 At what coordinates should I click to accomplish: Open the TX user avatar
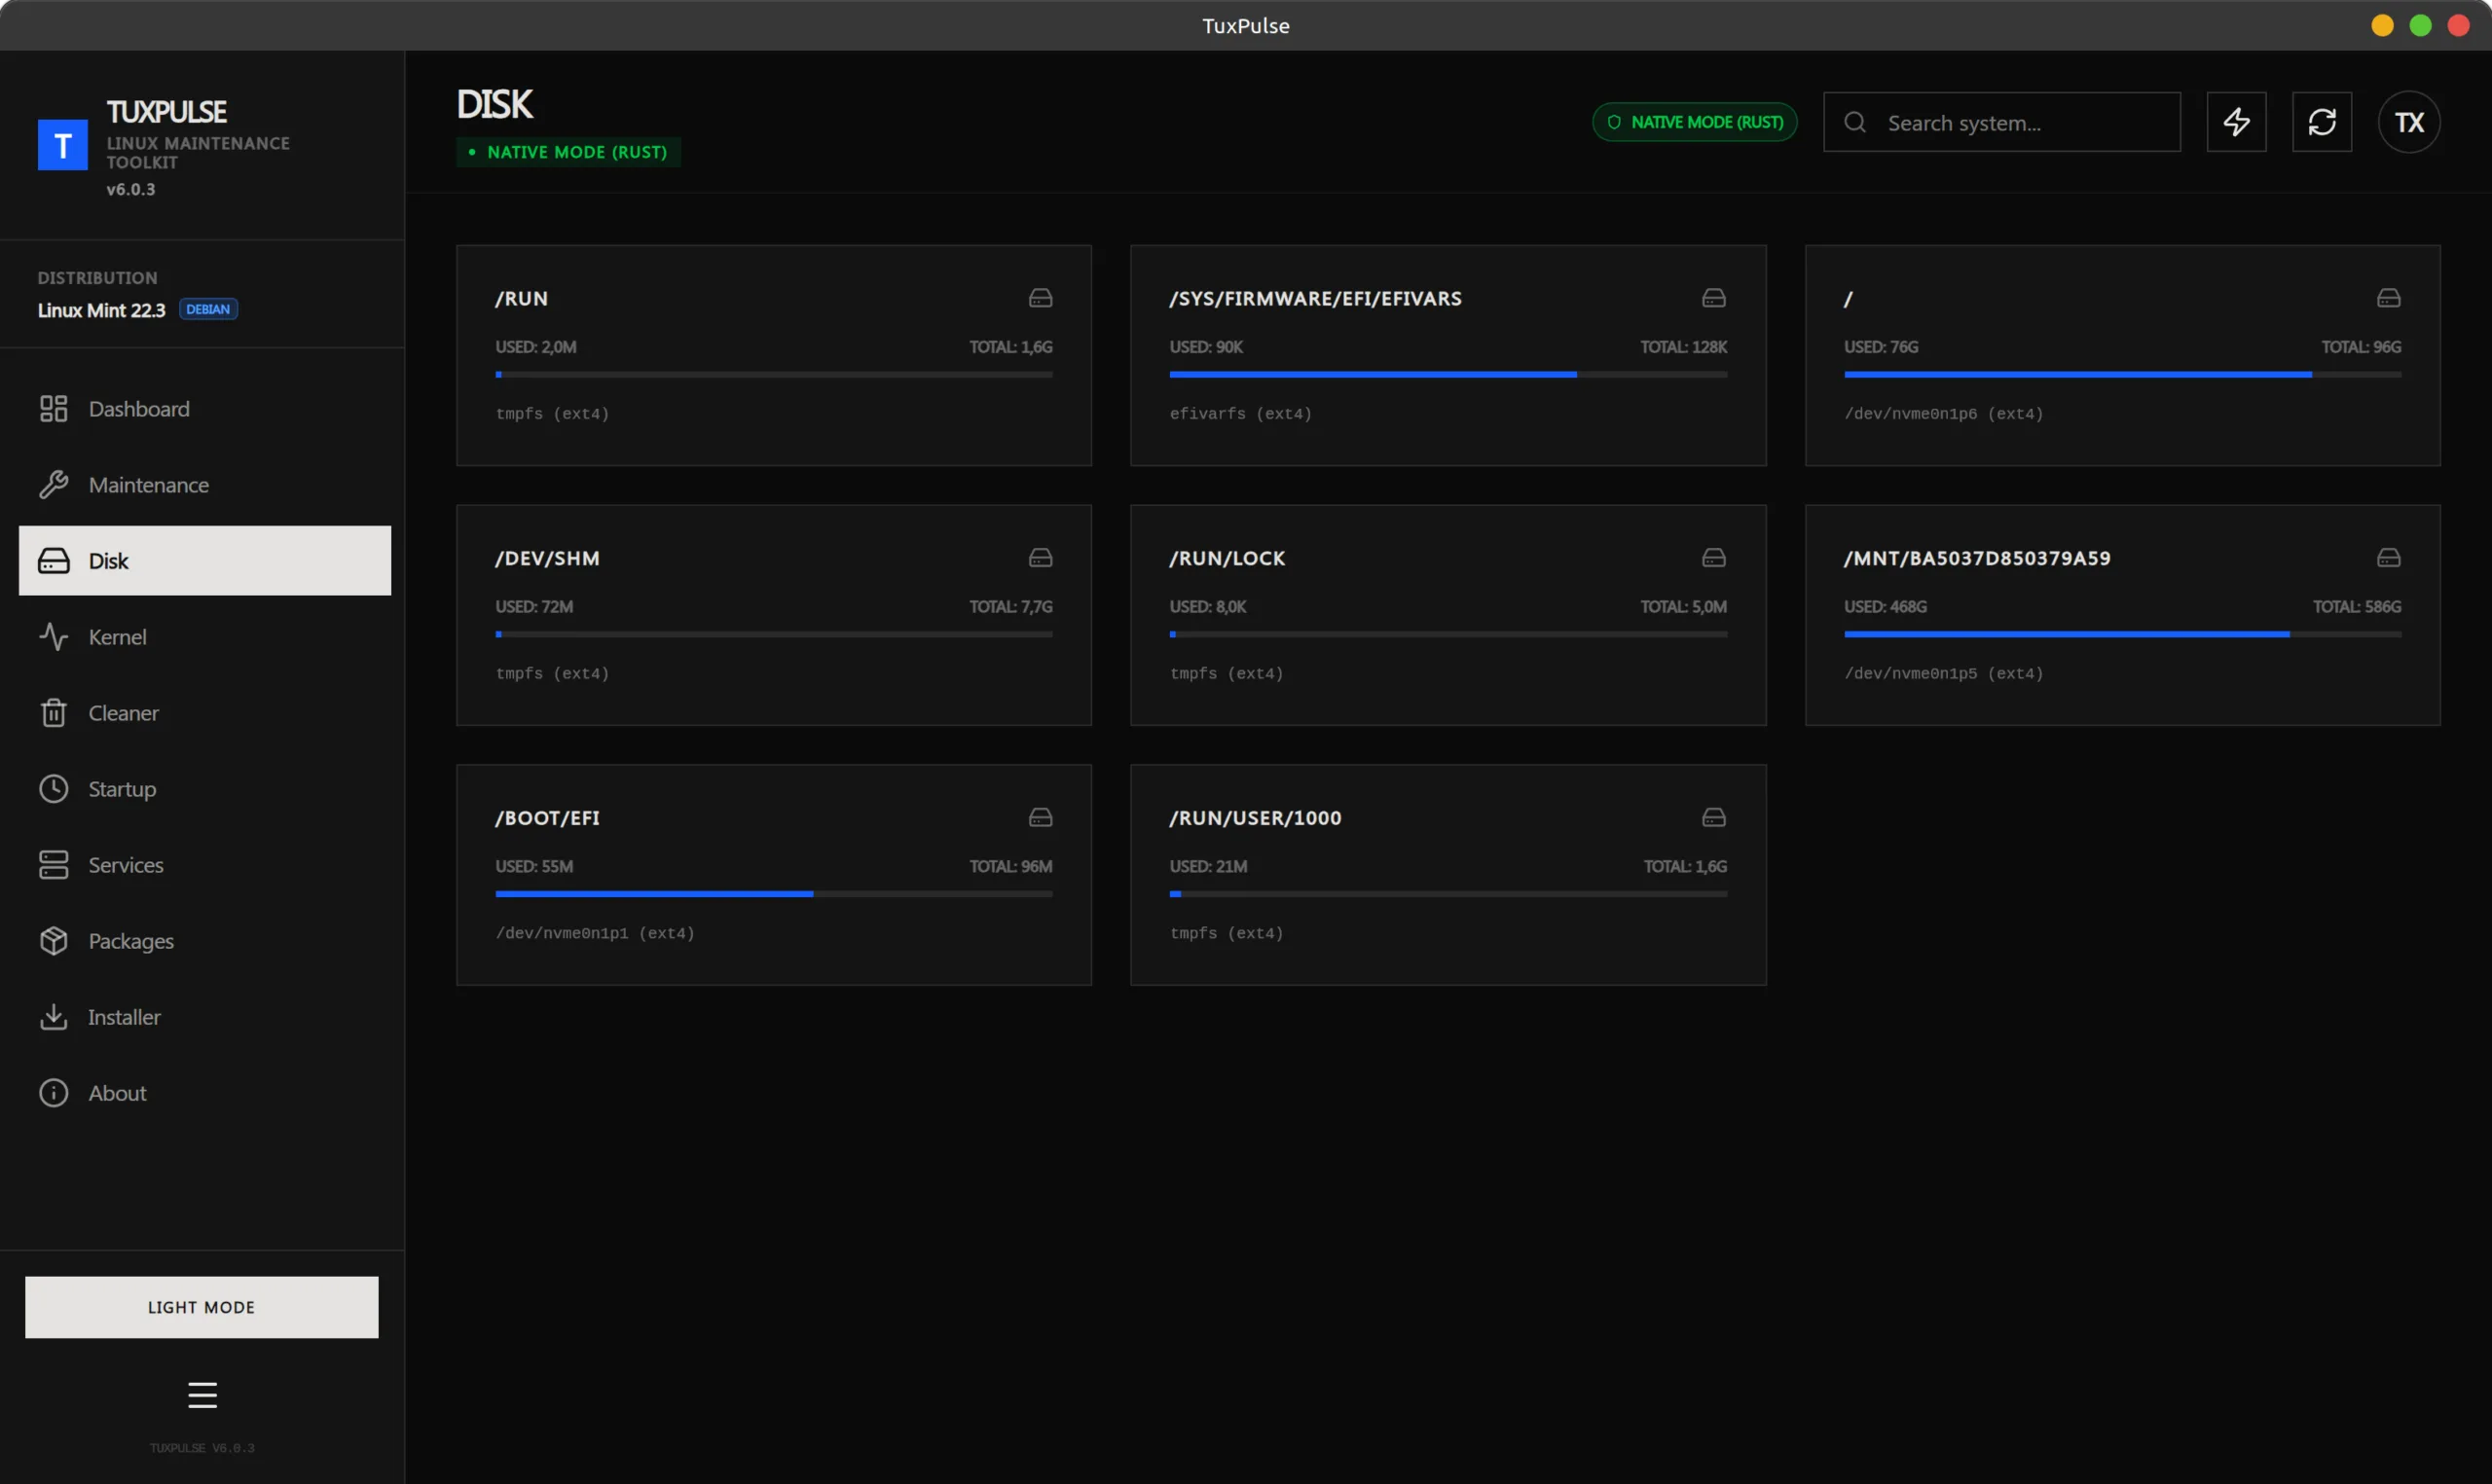point(2408,122)
